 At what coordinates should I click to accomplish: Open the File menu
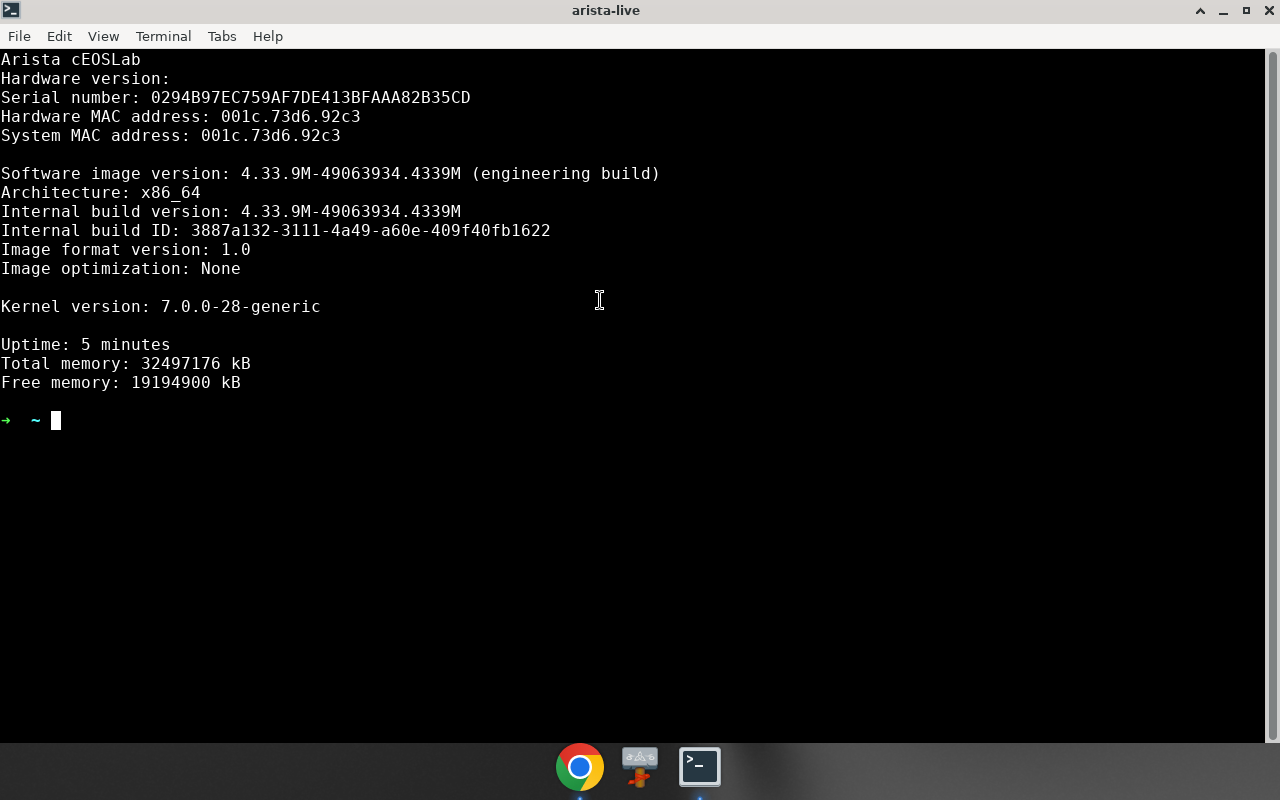coord(19,36)
